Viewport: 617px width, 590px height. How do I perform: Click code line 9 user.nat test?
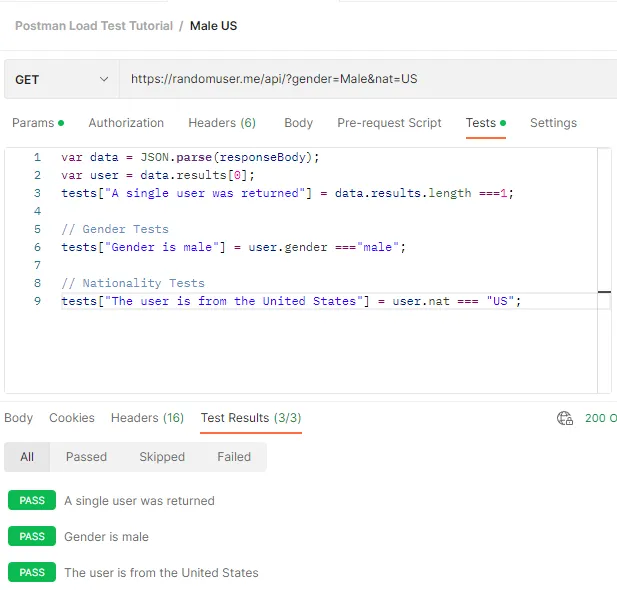coord(291,301)
